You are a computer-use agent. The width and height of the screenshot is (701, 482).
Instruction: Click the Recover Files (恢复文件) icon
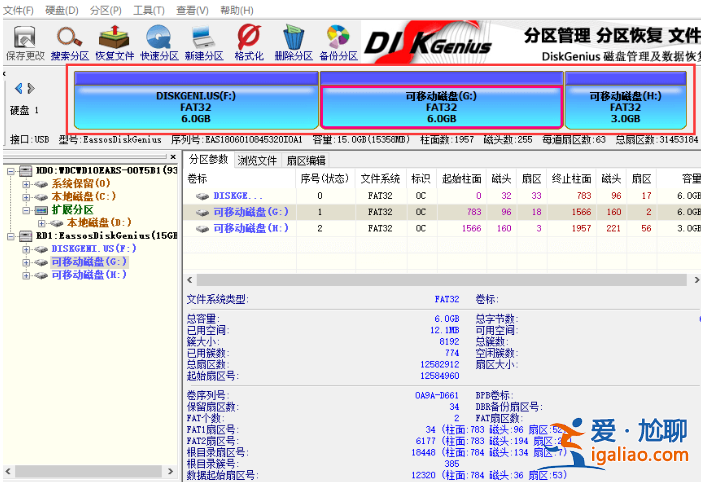(114, 37)
